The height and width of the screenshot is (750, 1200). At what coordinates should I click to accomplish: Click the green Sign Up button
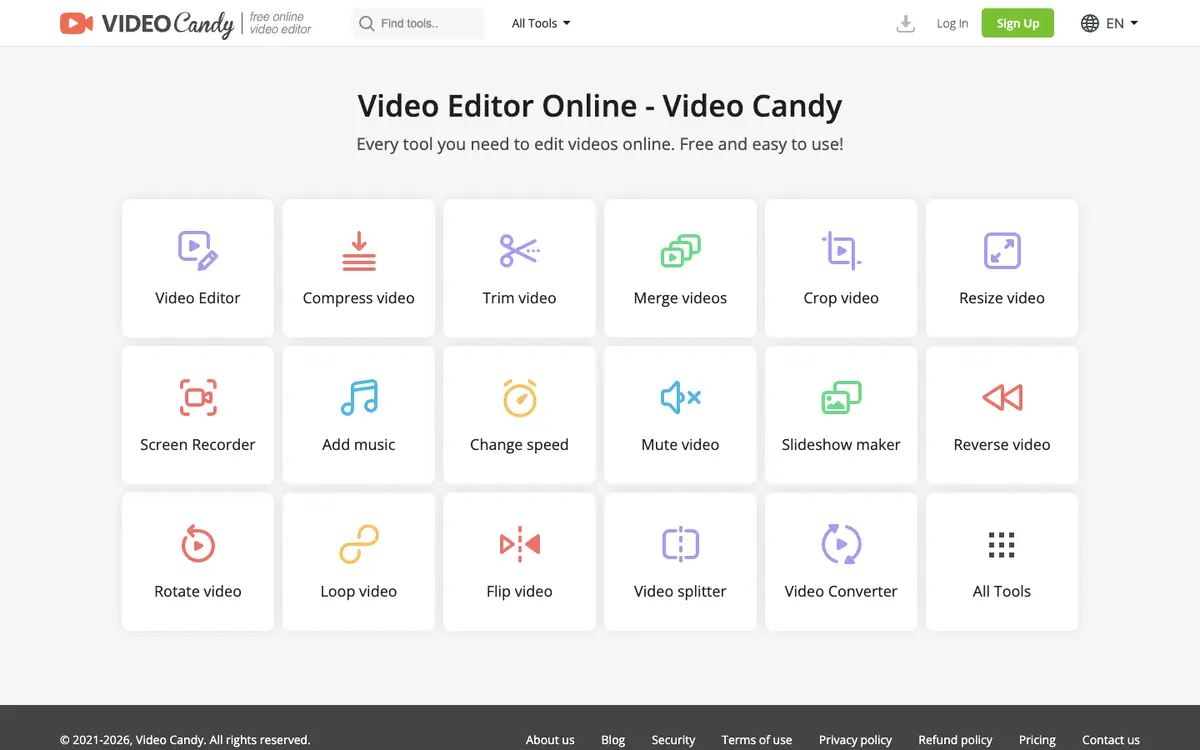(x=1018, y=23)
